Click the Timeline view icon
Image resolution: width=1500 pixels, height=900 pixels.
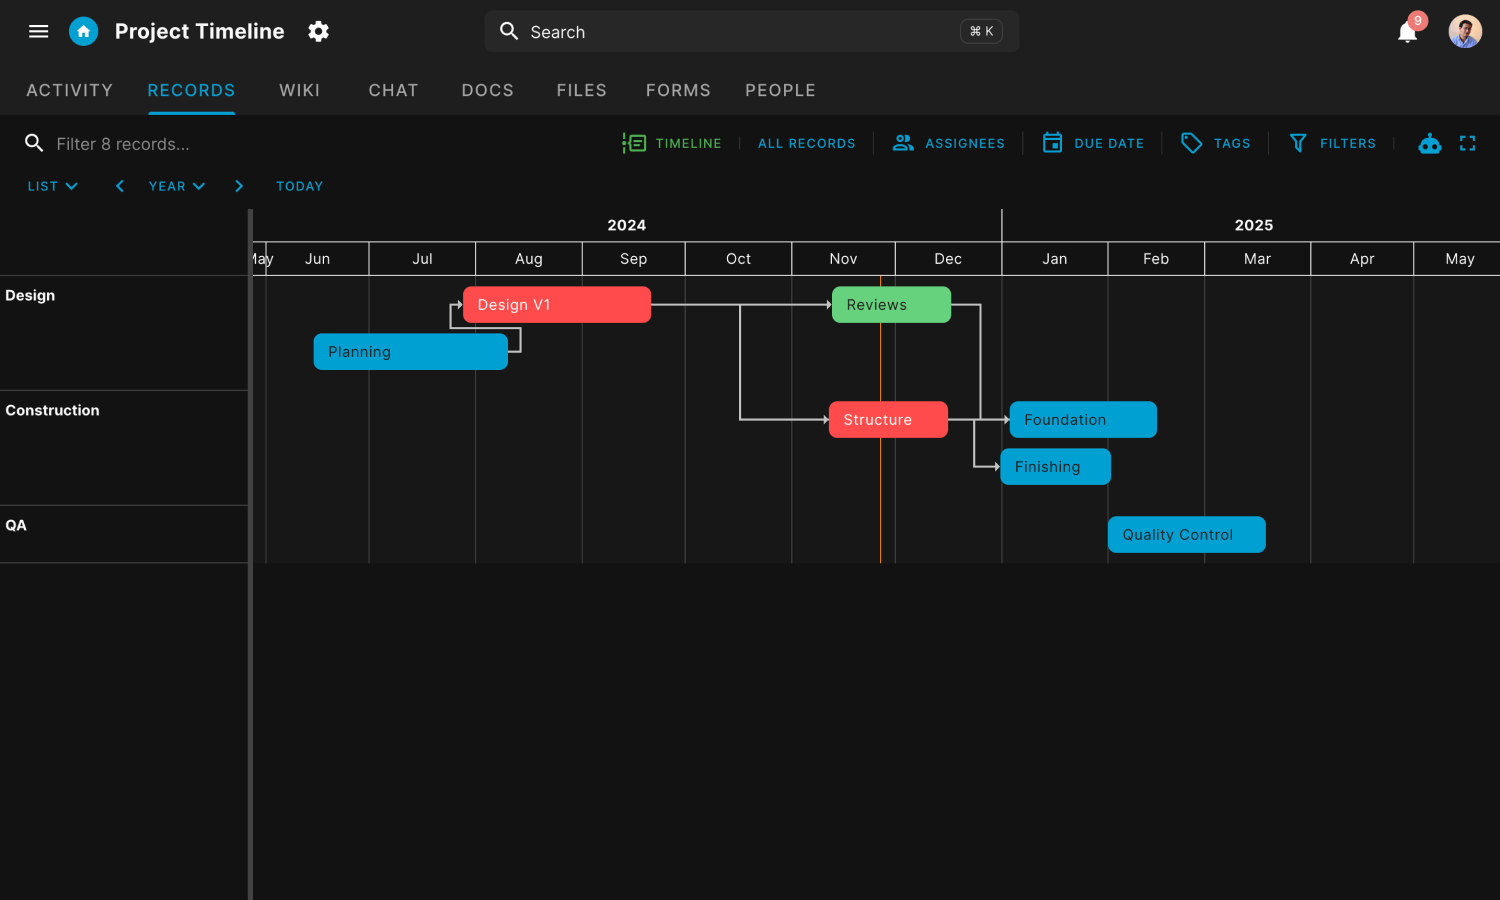(635, 143)
